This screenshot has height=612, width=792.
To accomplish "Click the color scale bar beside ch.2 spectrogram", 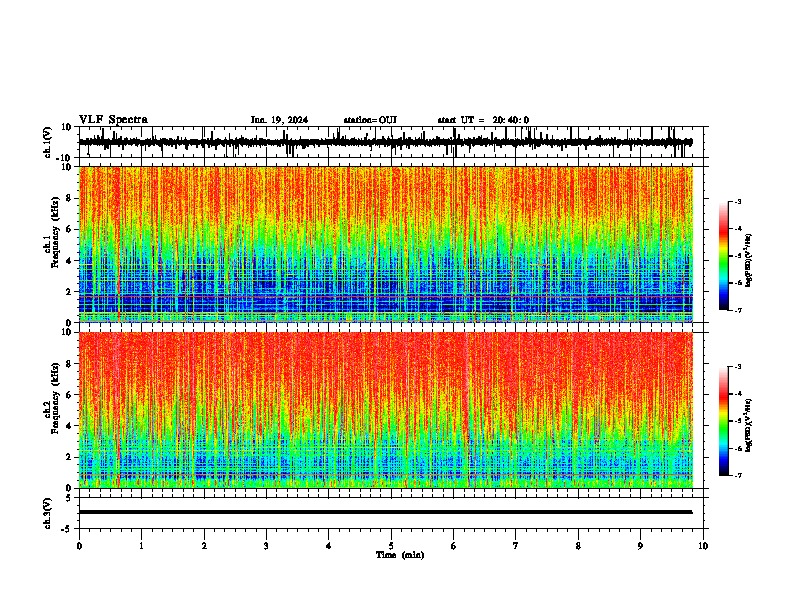I will 723,421.
